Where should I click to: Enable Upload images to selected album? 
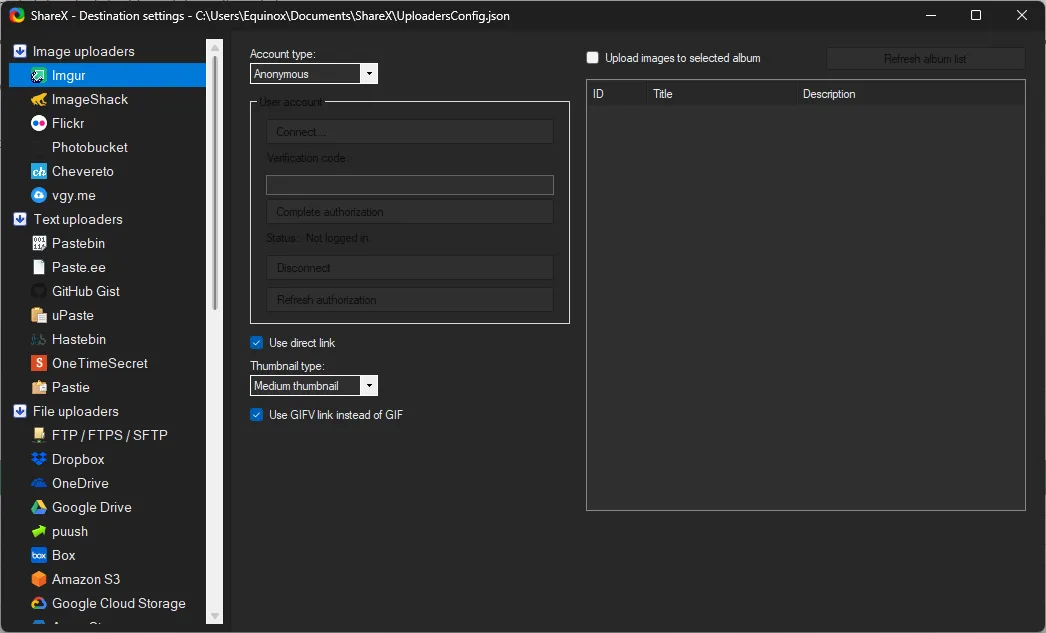(x=593, y=58)
